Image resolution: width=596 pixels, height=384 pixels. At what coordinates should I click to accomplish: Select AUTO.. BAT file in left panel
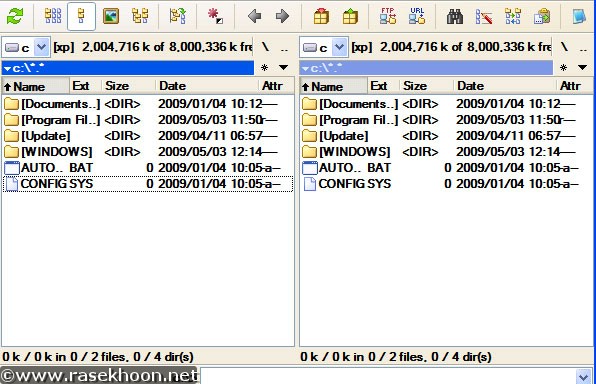tap(148, 168)
